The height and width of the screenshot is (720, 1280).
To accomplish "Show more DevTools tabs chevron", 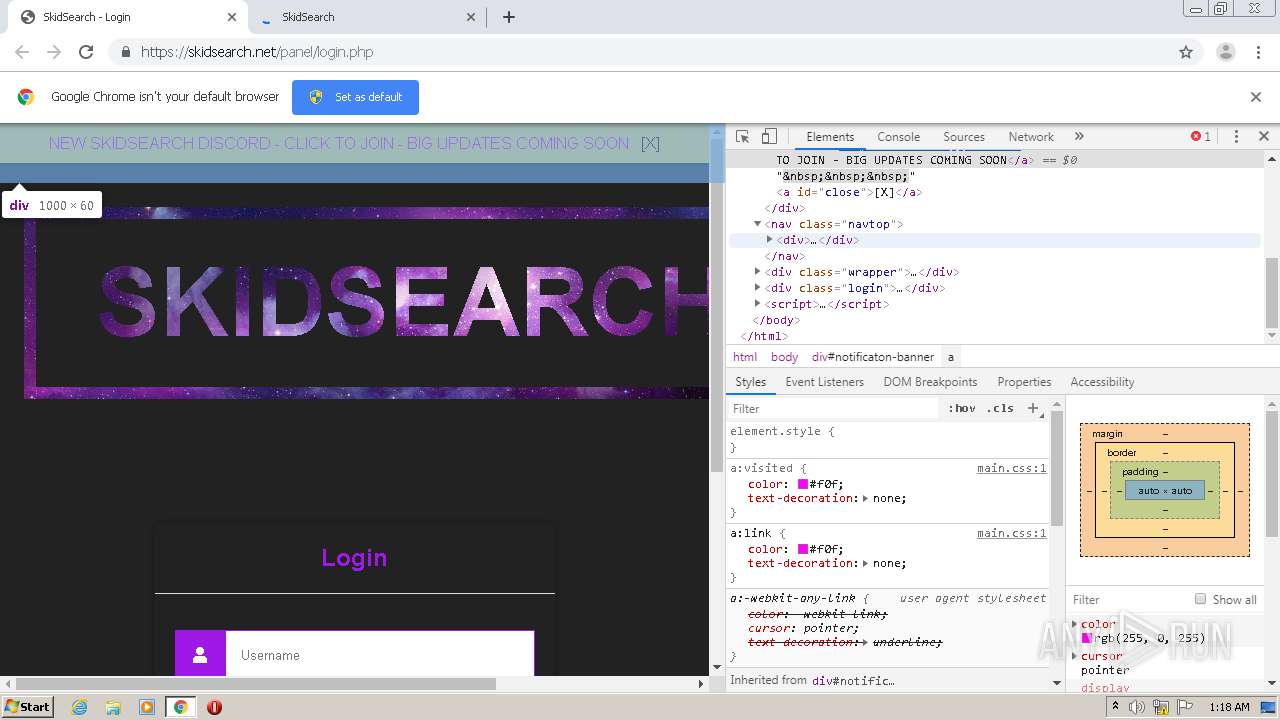I will [x=1079, y=137].
